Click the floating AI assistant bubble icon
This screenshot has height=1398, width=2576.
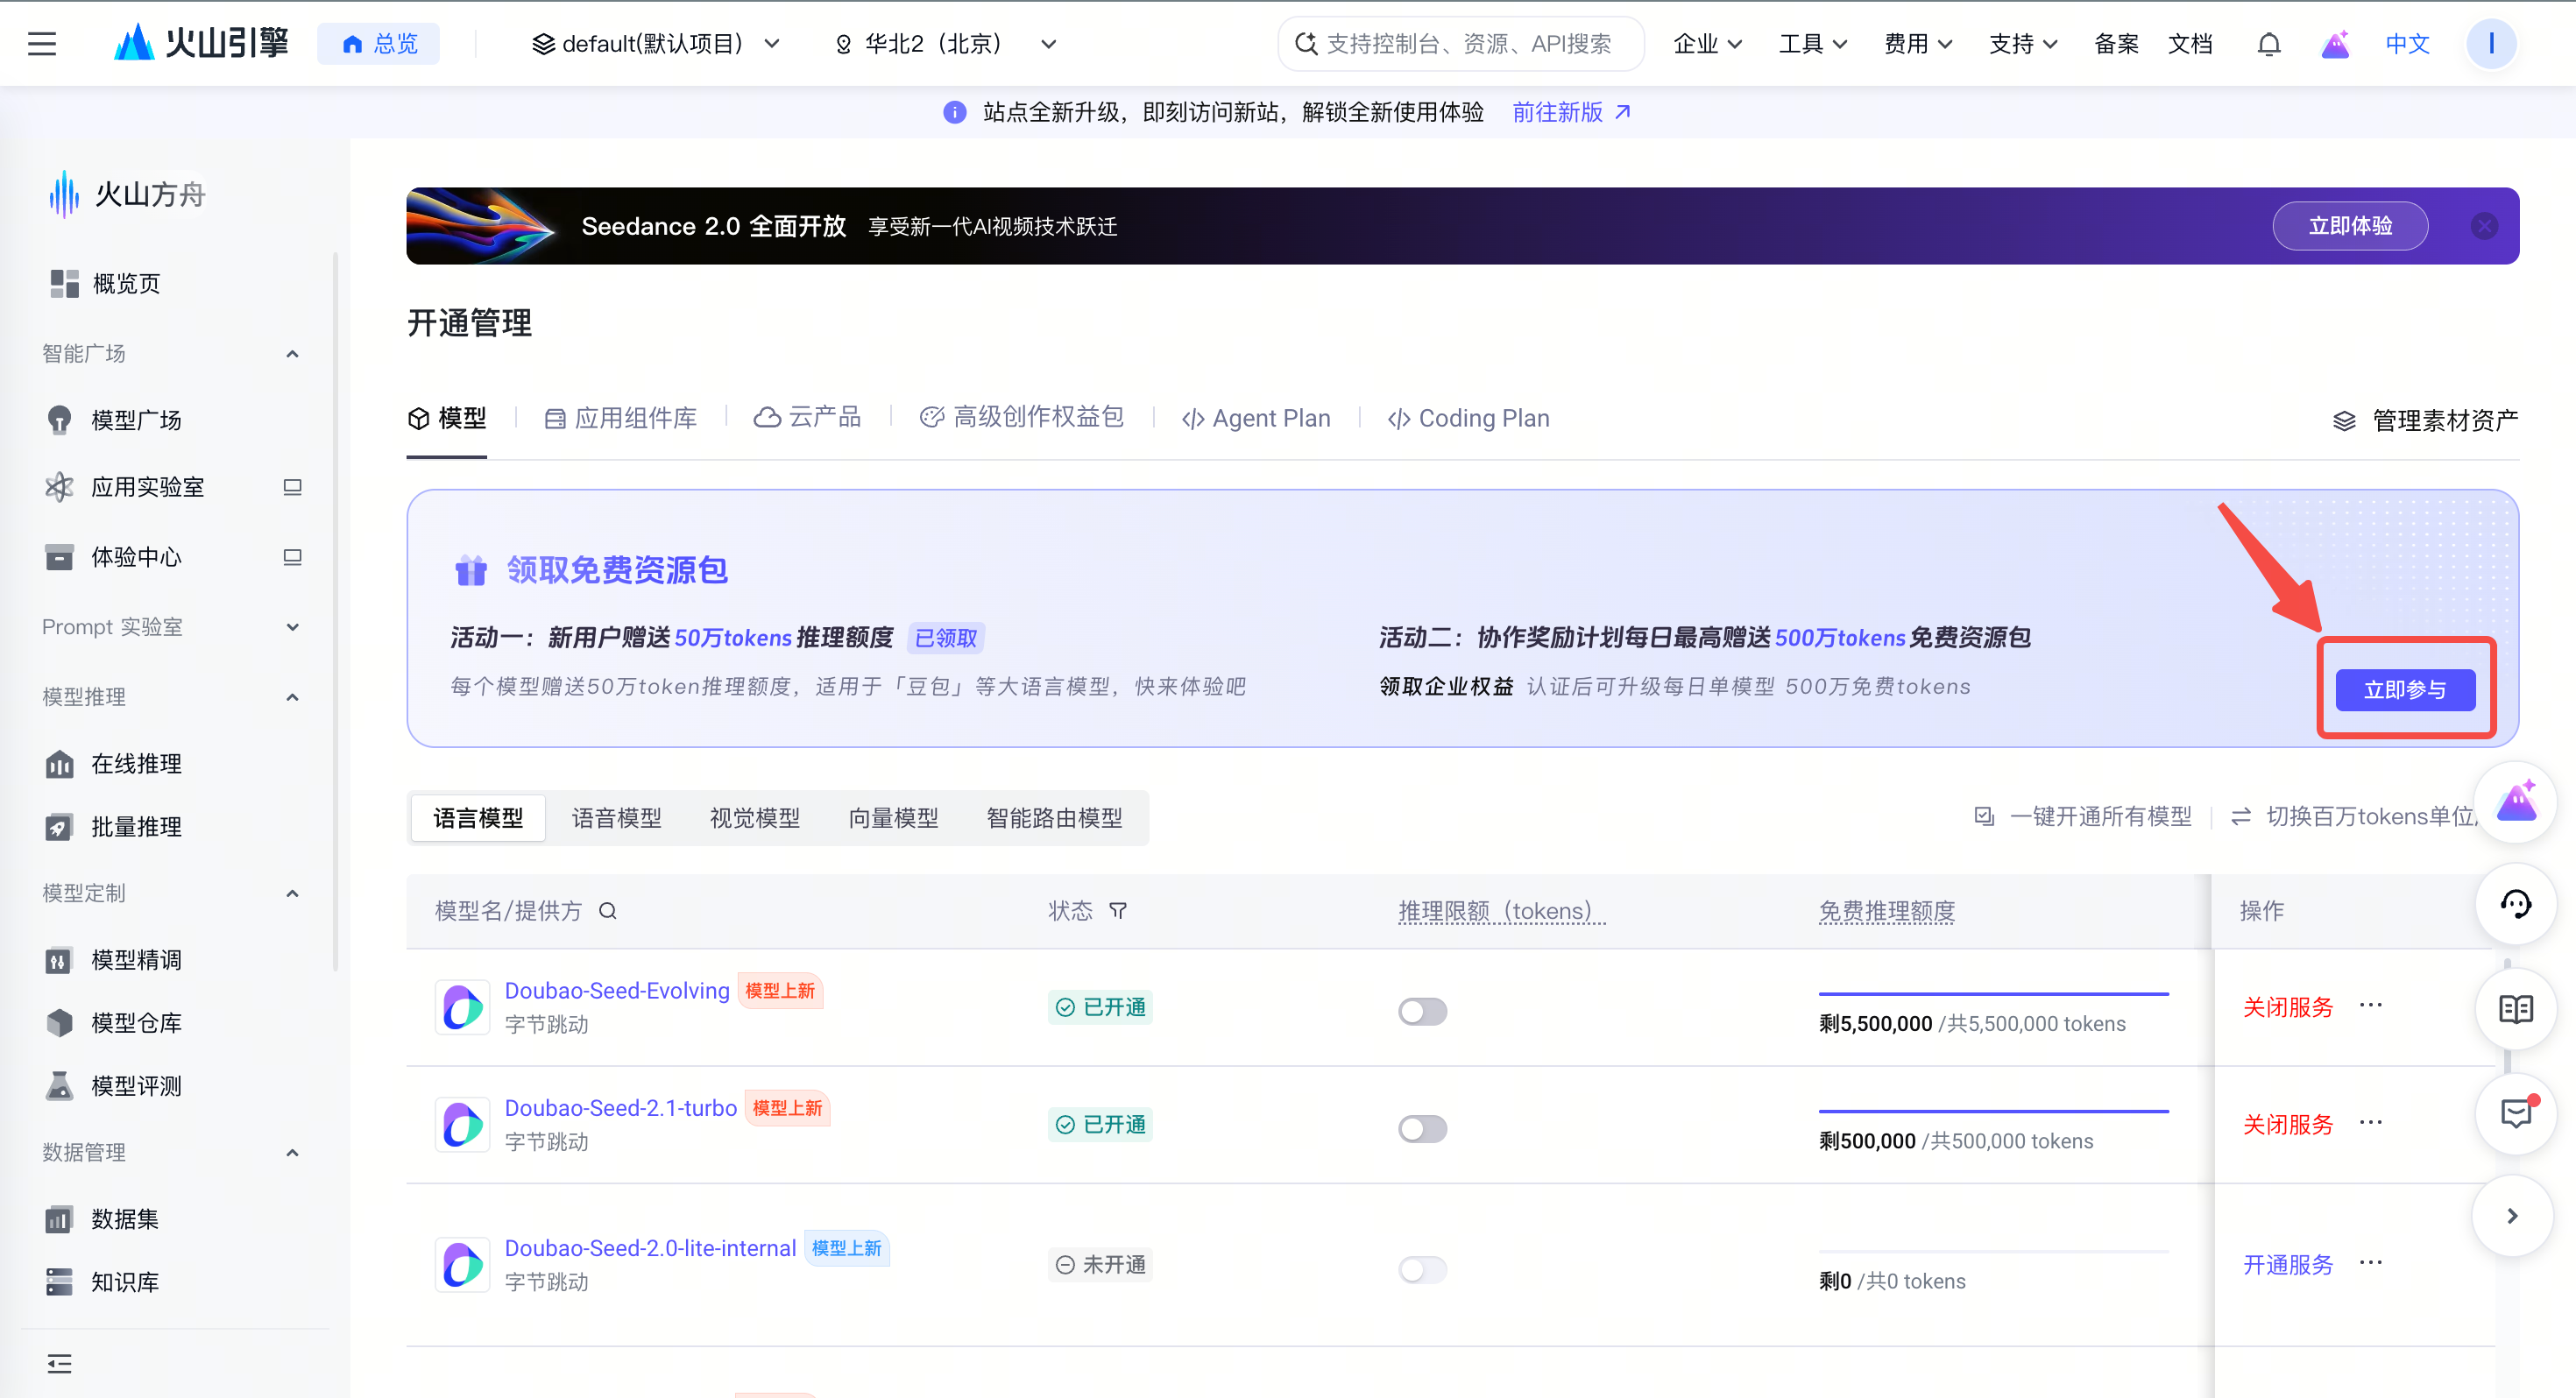2515,802
